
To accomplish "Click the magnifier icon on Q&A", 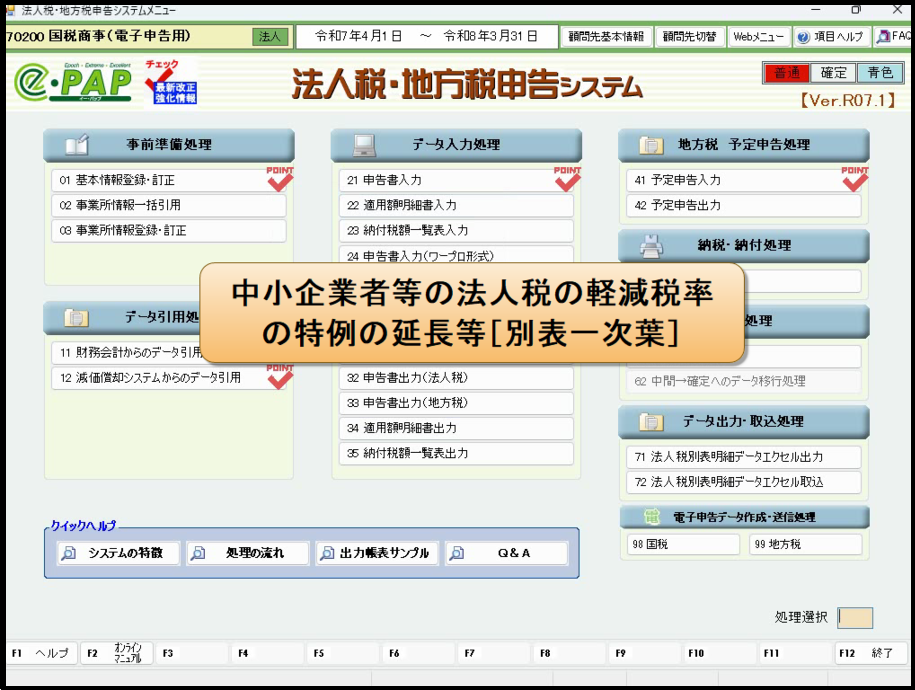I will (457, 553).
